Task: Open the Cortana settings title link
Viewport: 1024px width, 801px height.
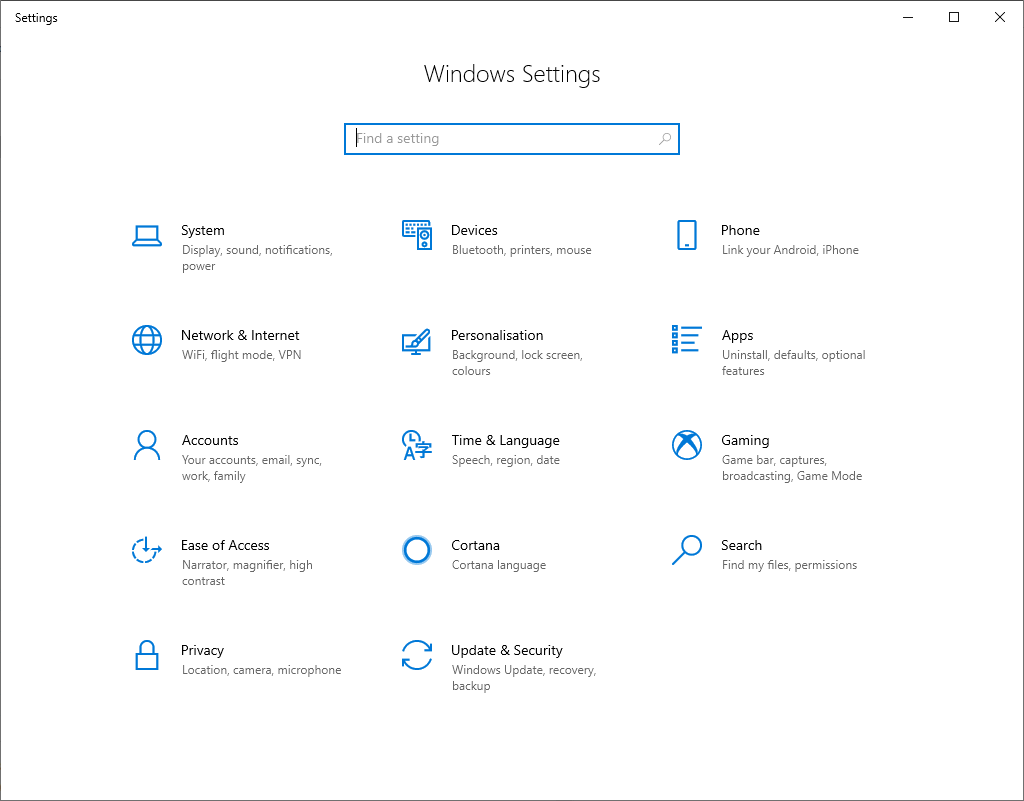Action: 475,546
